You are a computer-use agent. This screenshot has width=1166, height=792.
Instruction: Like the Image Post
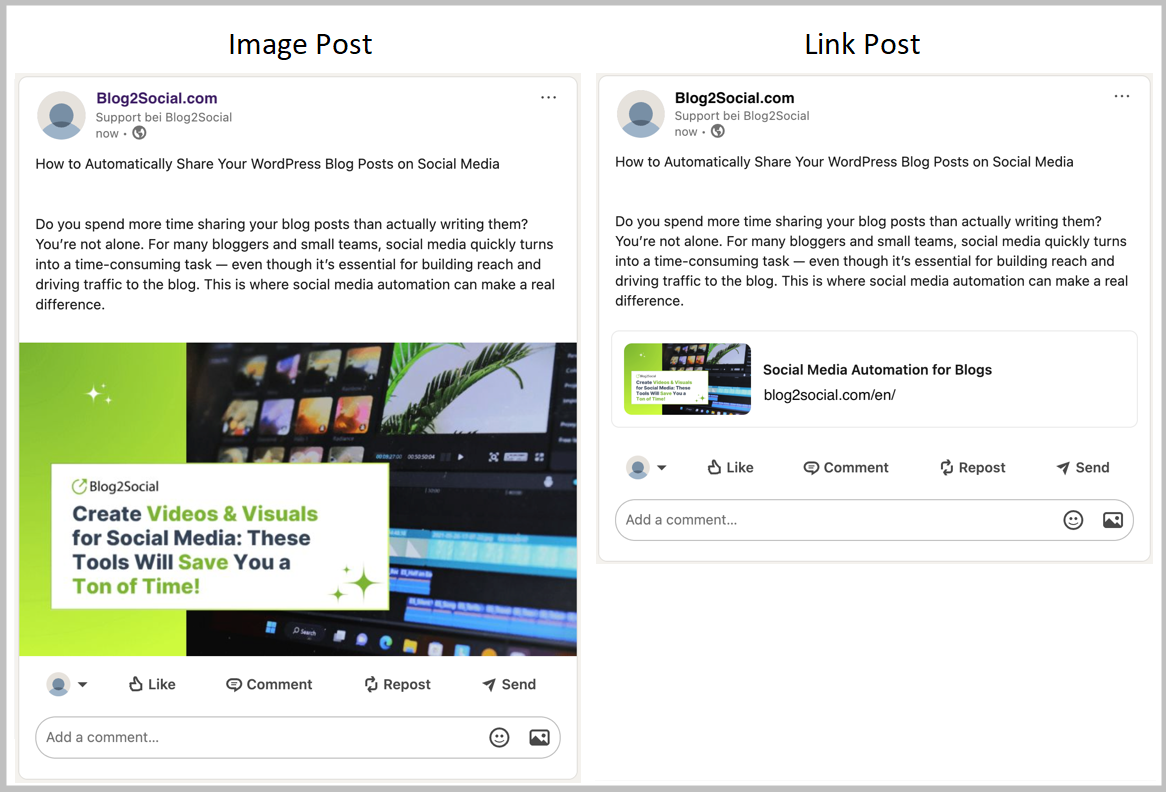[152, 685]
